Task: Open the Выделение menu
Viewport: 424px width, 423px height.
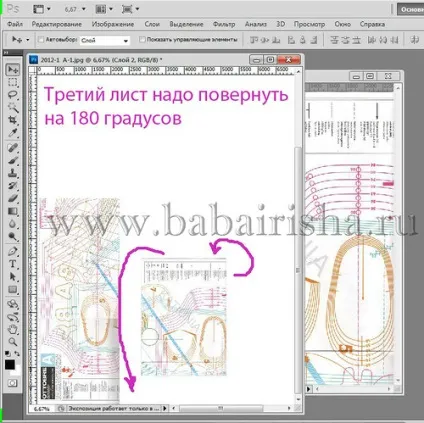Action: [x=186, y=24]
